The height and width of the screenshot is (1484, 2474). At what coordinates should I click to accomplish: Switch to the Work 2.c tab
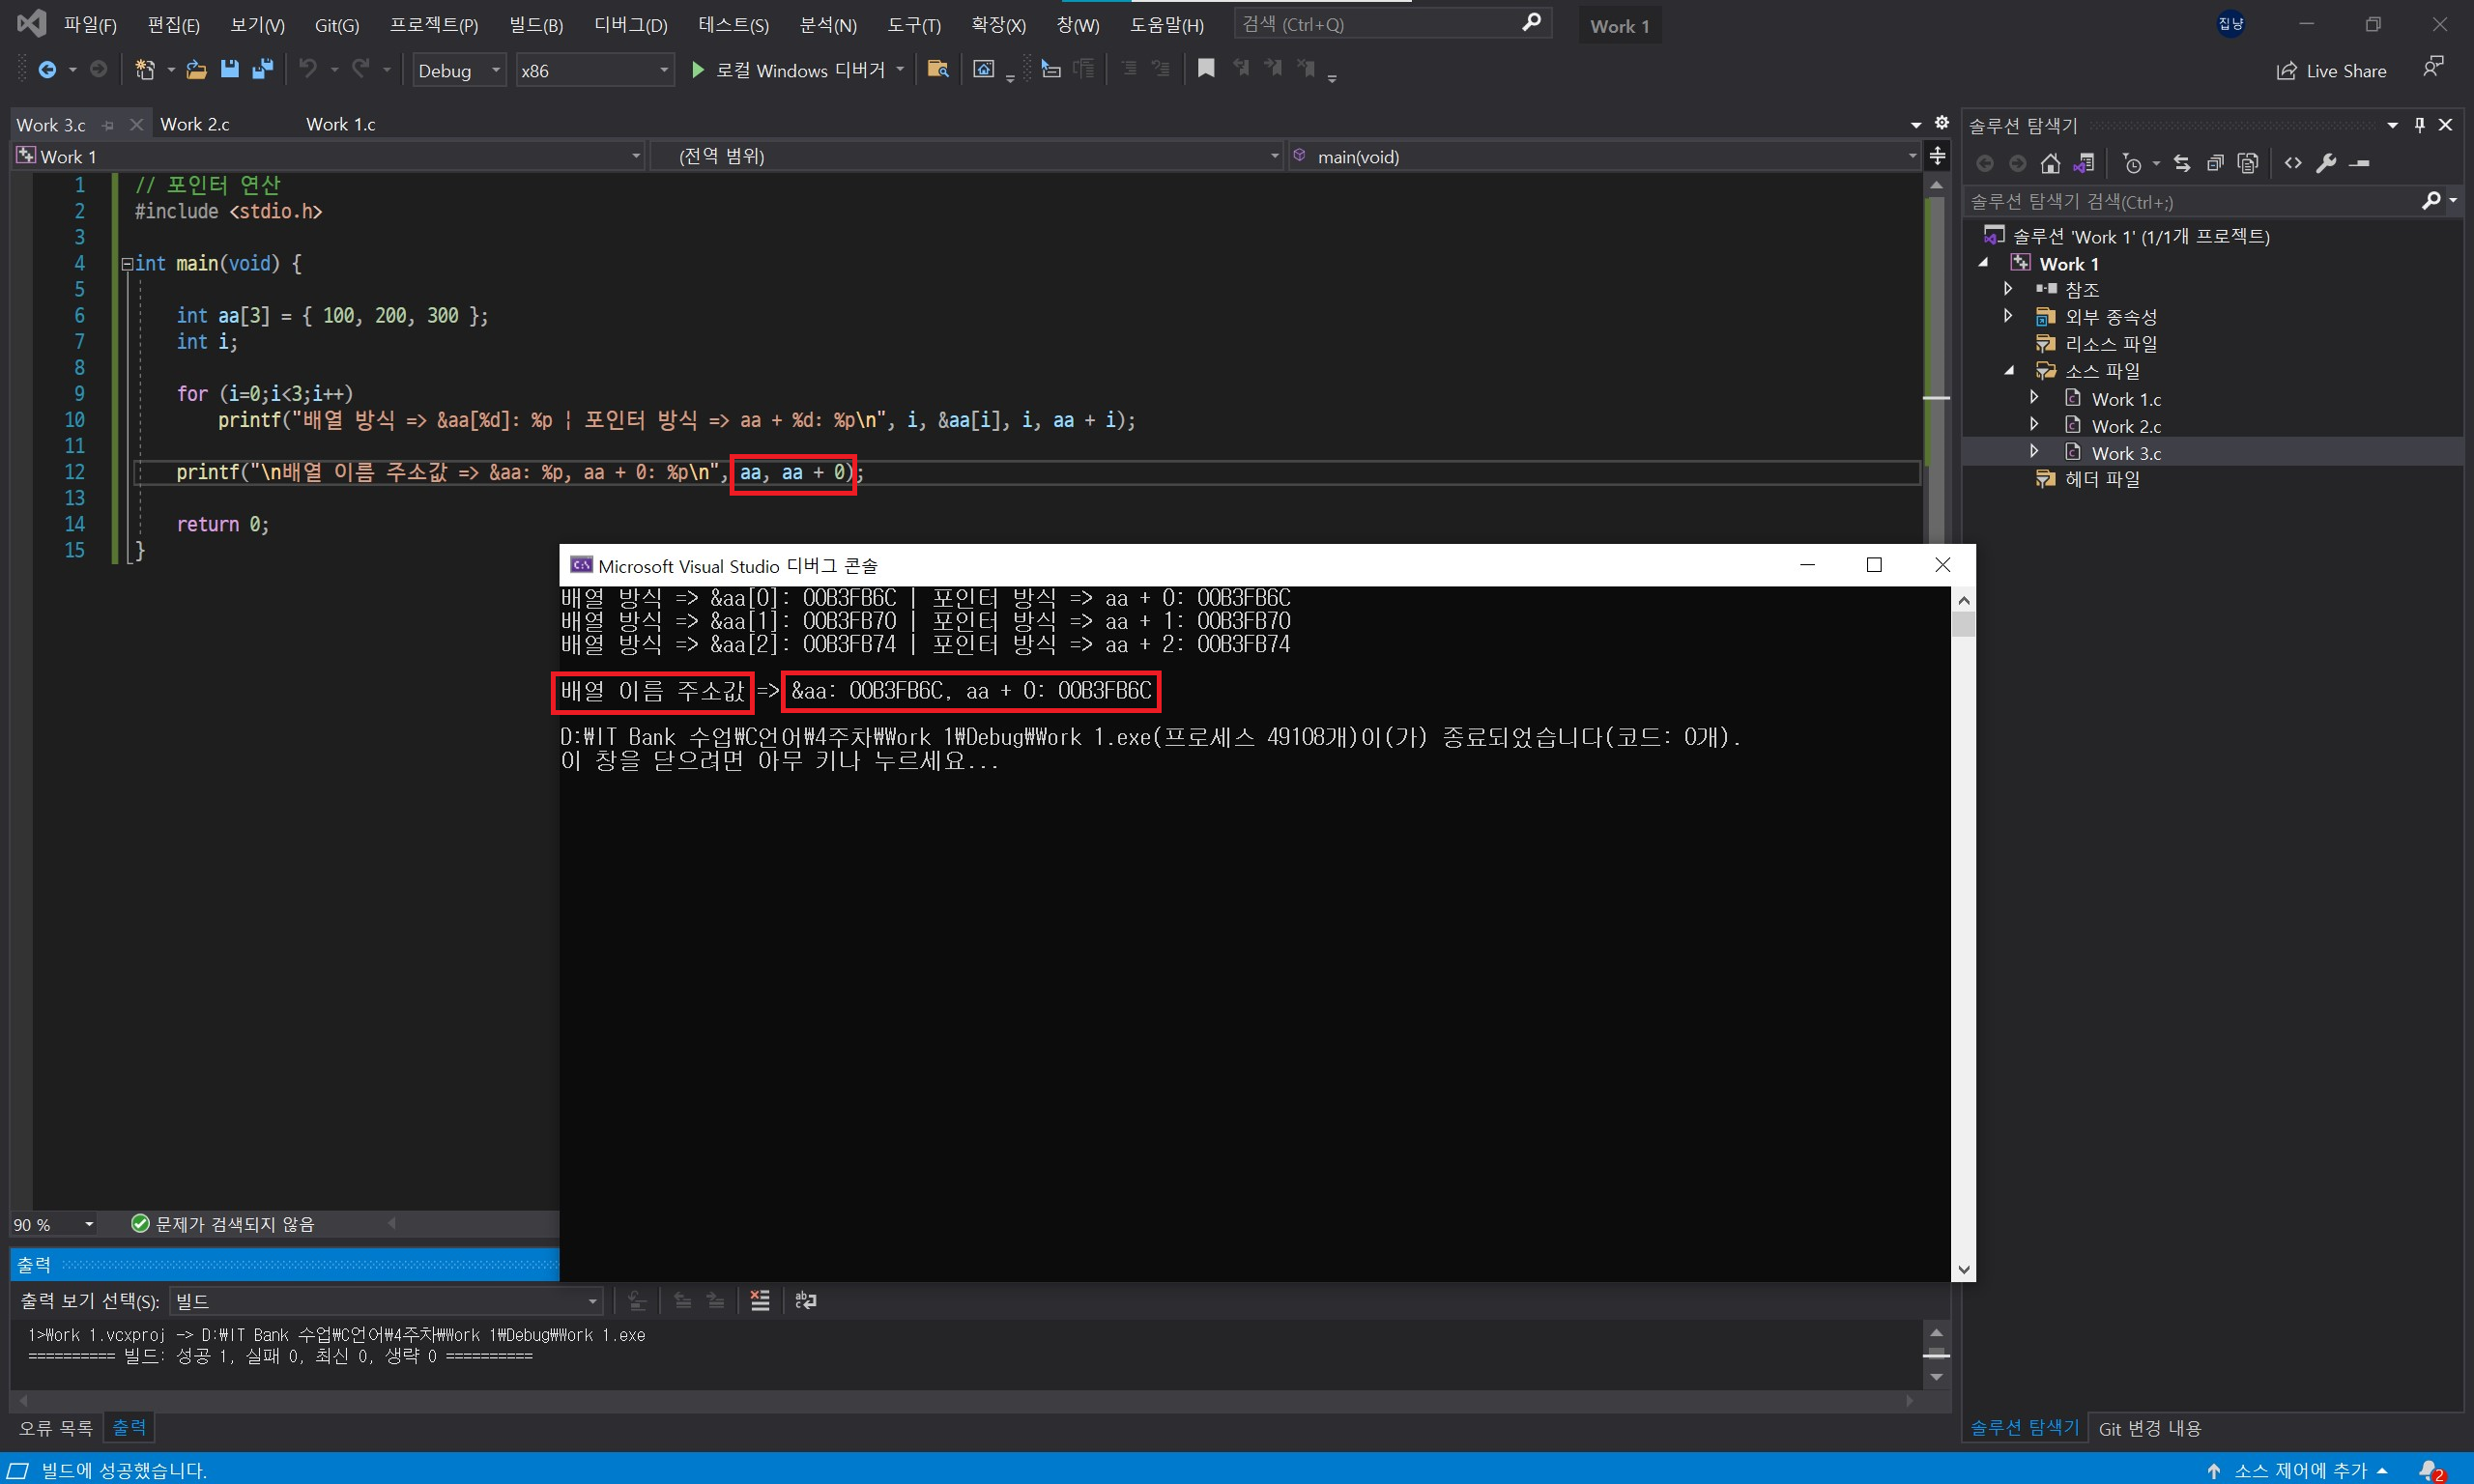(x=195, y=124)
